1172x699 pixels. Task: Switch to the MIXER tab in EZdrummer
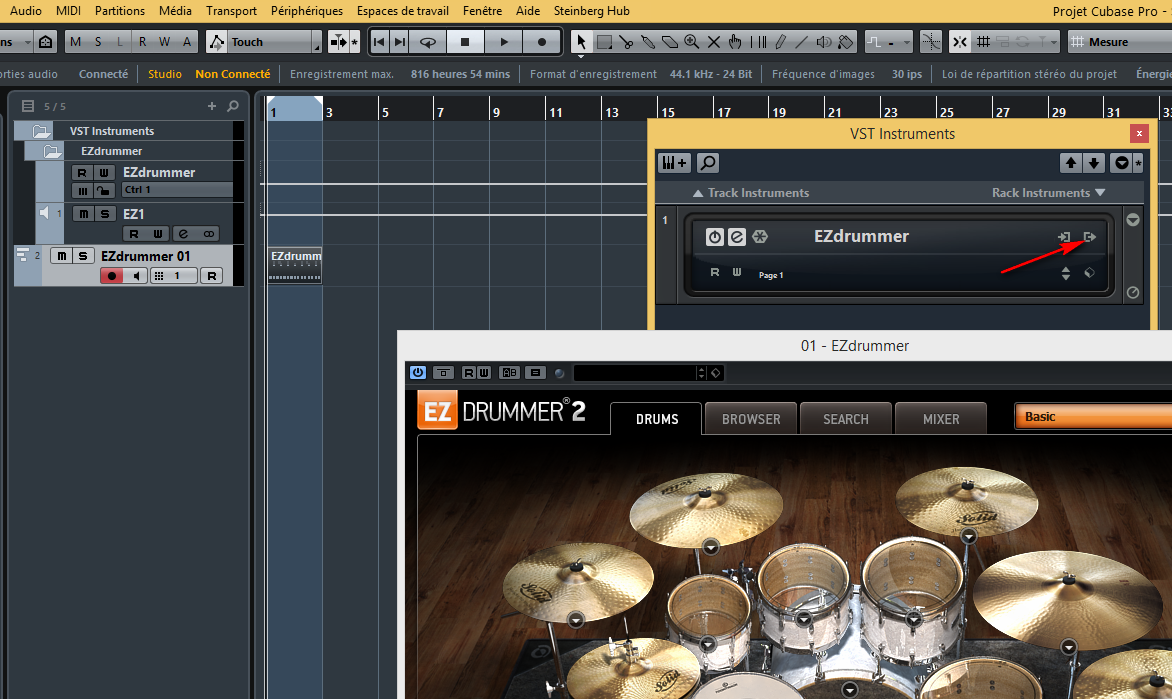click(940, 419)
